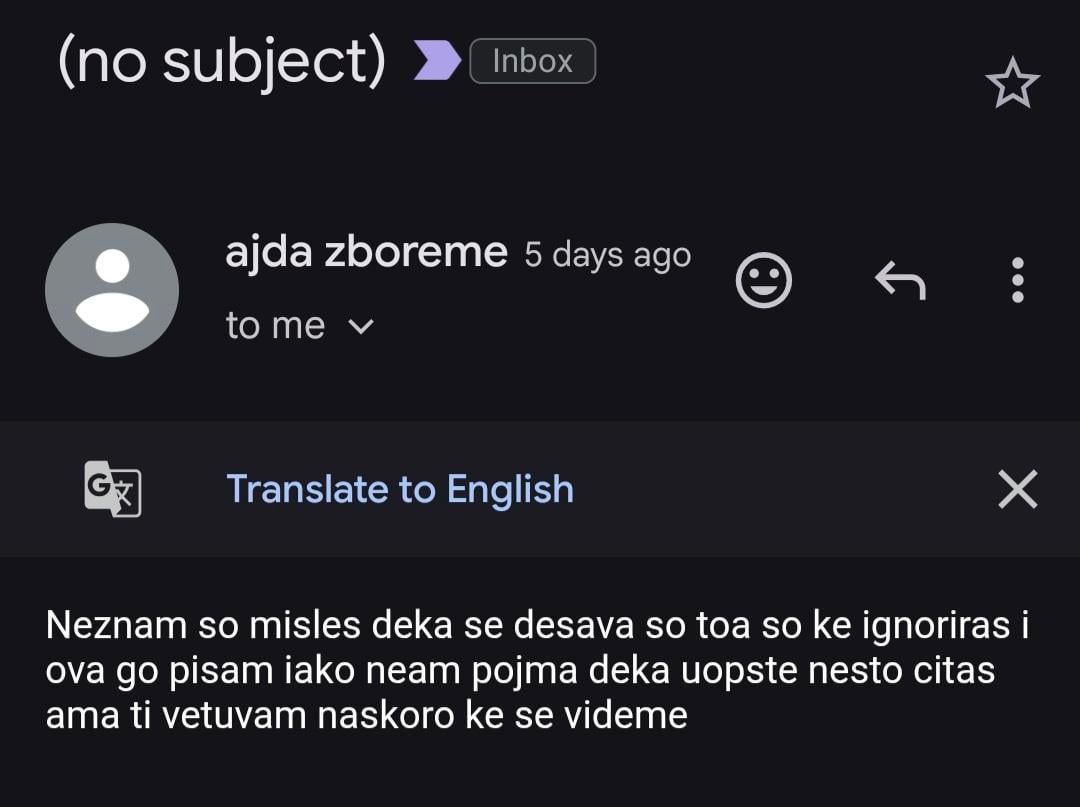This screenshot has width=1080, height=807.
Task: Dismiss the translate banner
Action: [1017, 490]
